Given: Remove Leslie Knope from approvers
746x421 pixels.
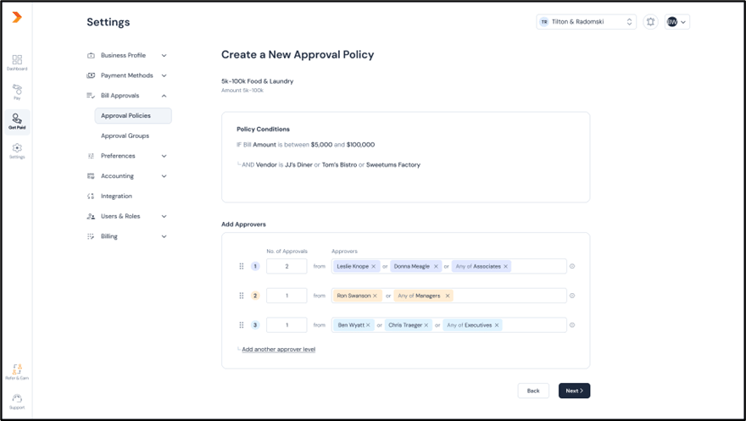Looking at the screenshot, I should point(374,267).
